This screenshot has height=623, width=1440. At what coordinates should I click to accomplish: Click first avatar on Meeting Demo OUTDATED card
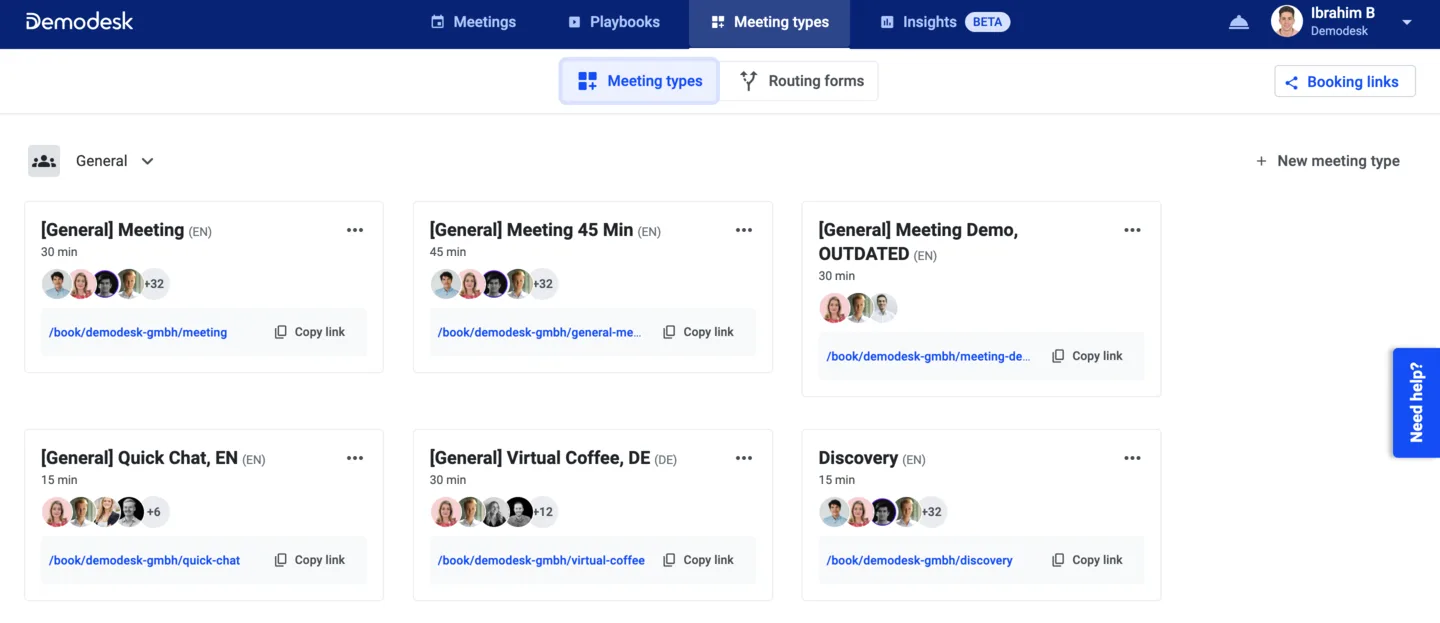click(x=833, y=308)
